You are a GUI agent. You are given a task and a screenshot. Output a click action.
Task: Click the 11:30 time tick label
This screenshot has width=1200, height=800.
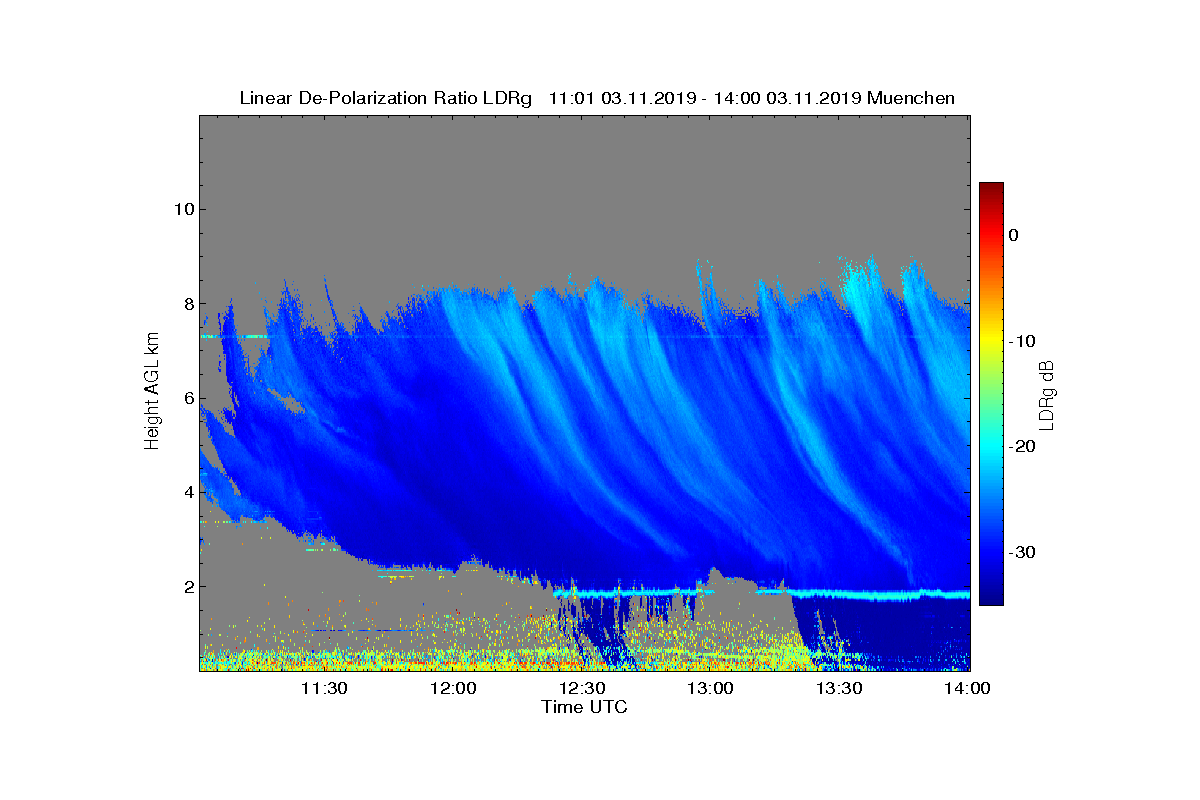324,688
